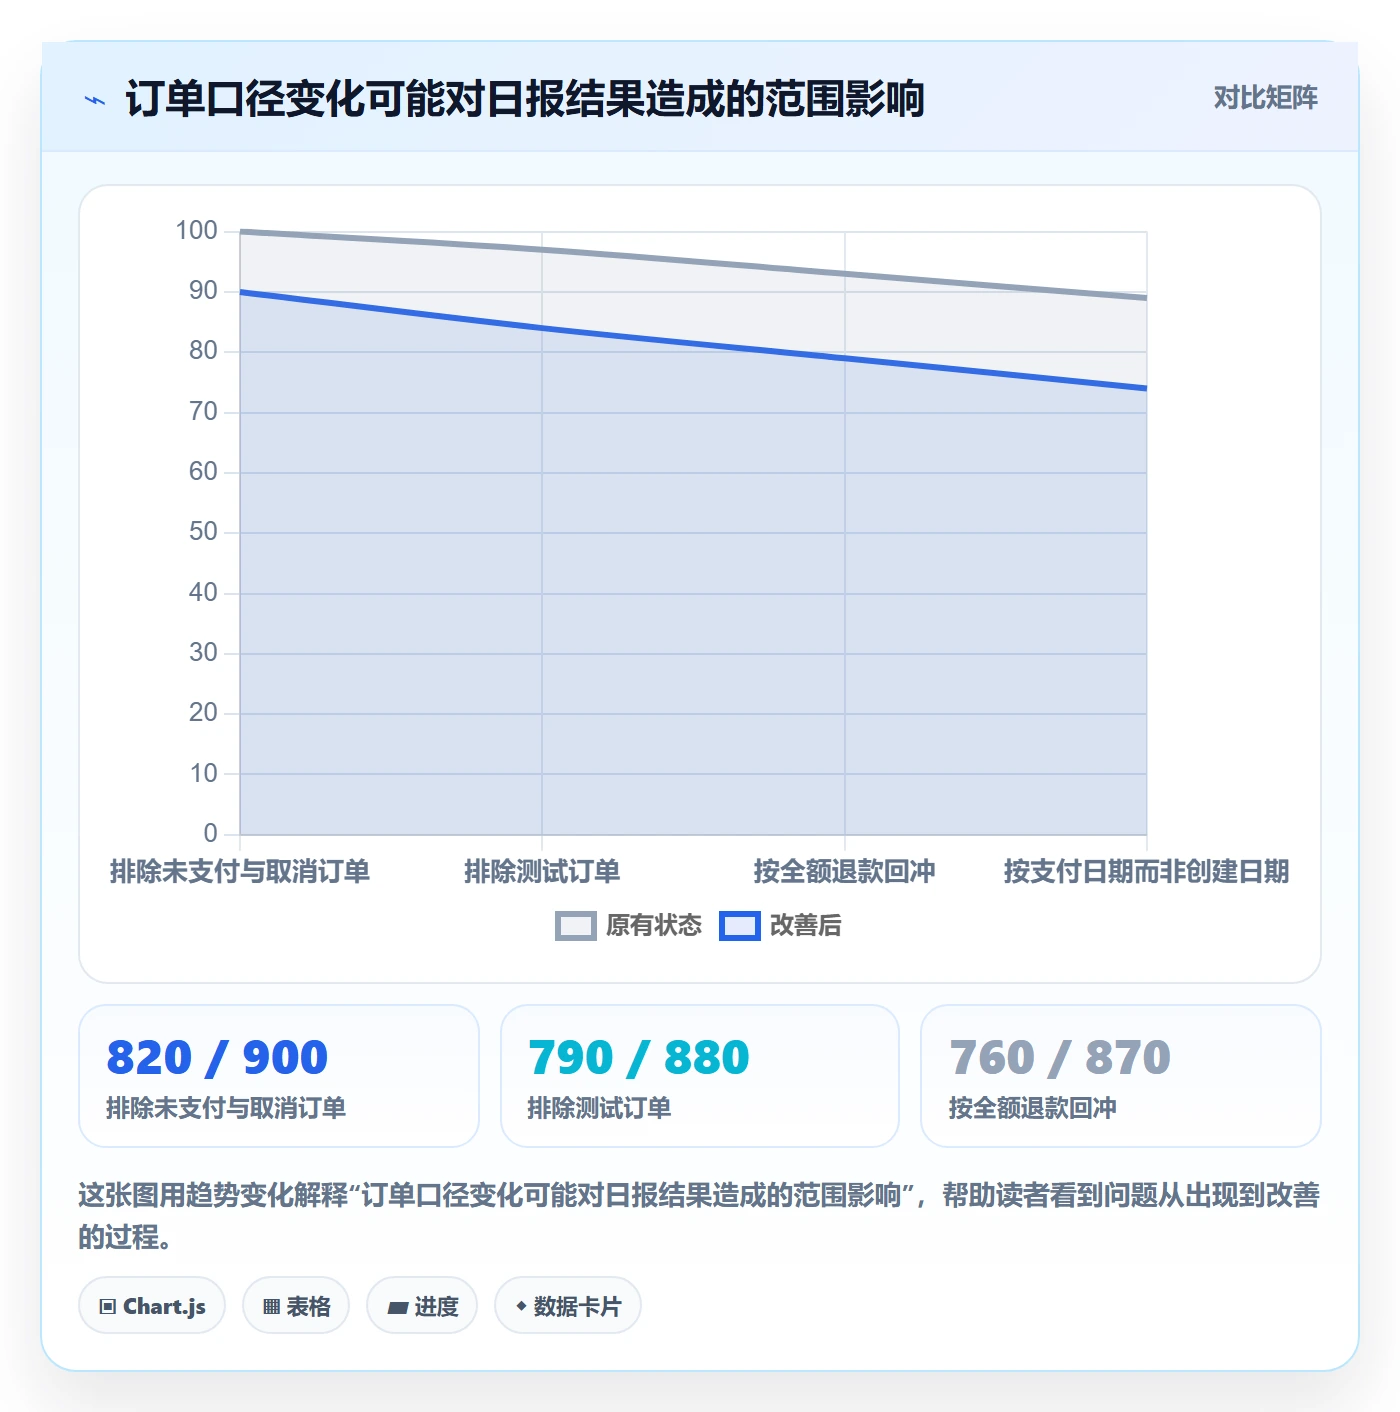Click the gray 原有状态 line at its start
This screenshot has height=1412, width=1400.
coord(241,232)
